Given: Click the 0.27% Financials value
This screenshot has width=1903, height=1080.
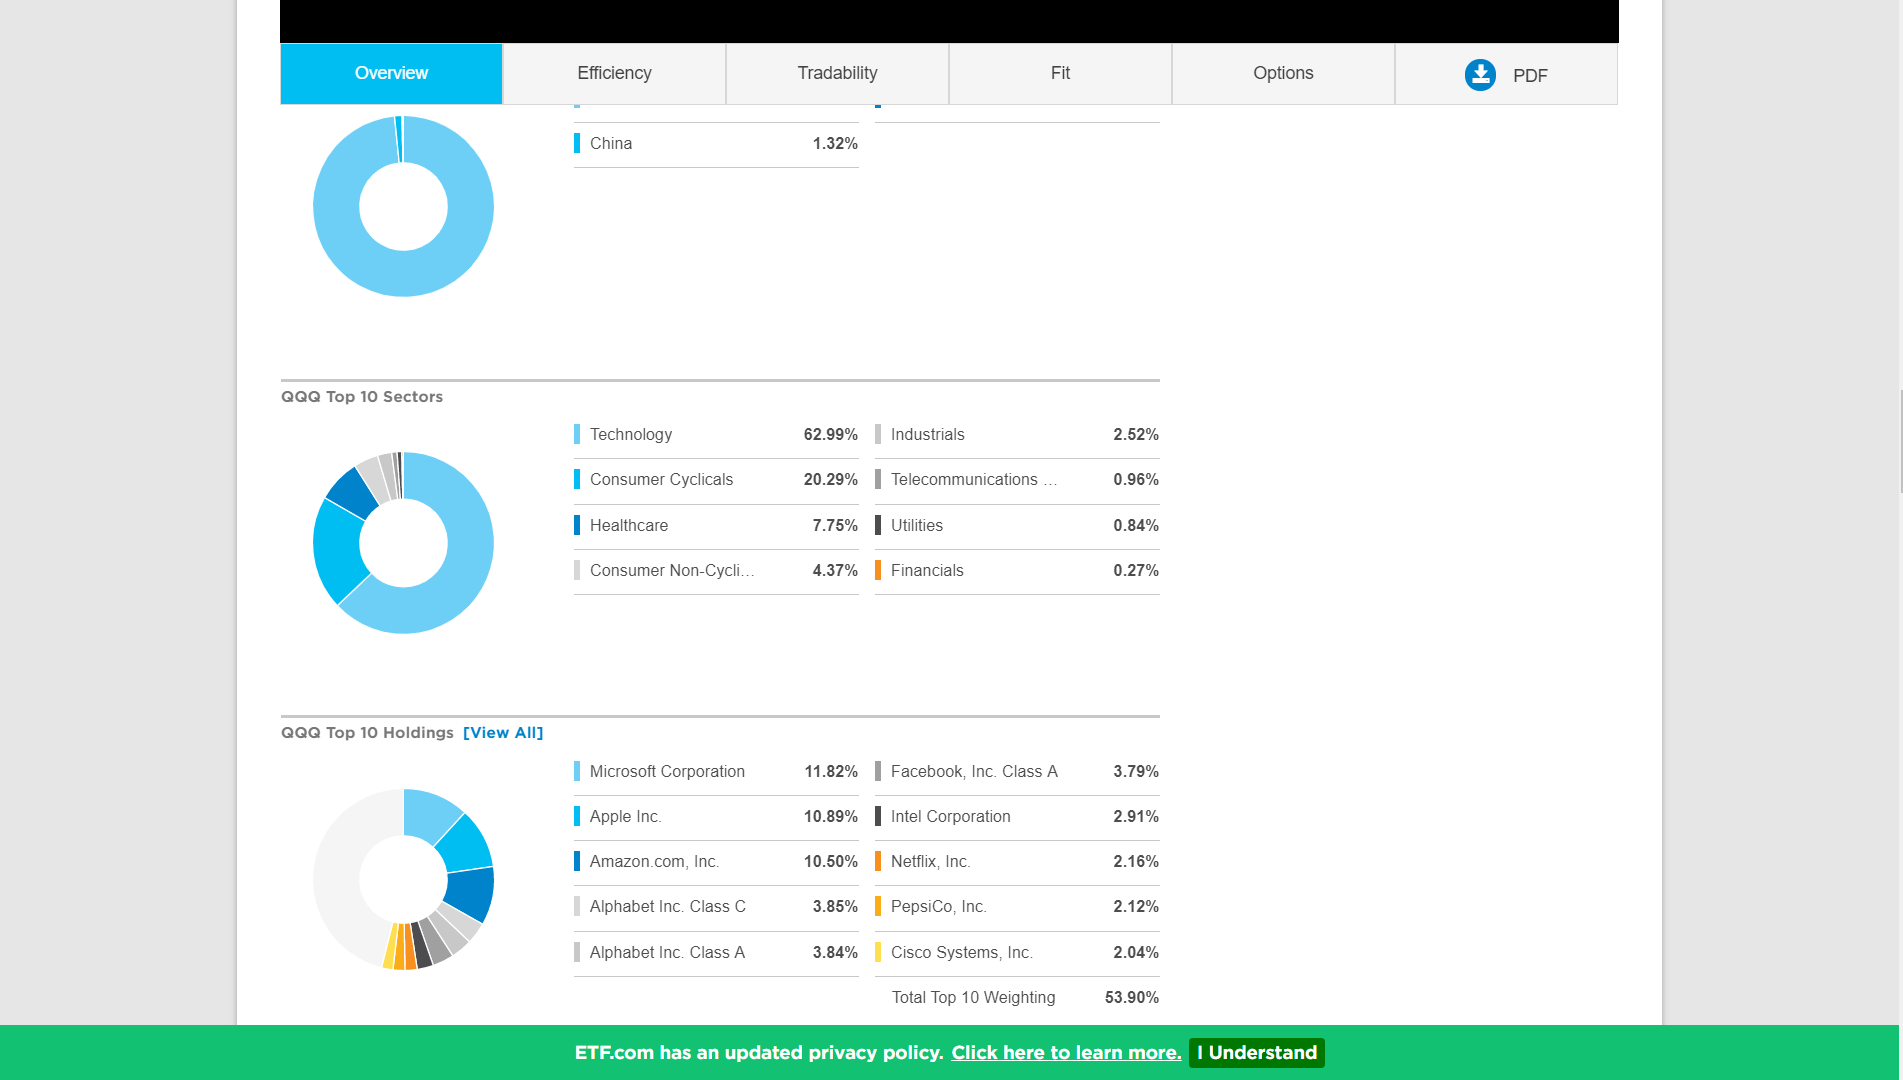Looking at the screenshot, I should (1136, 570).
